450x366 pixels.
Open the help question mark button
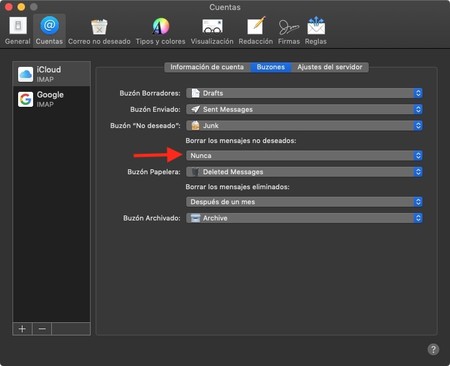click(x=433, y=349)
